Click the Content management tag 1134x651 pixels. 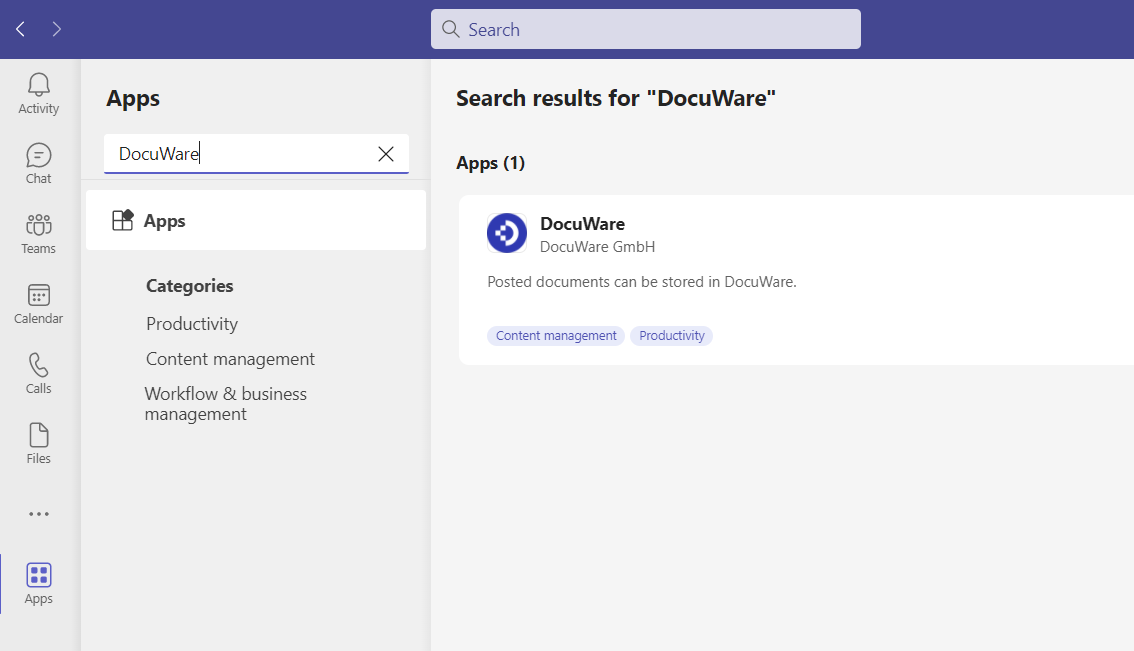tap(555, 336)
